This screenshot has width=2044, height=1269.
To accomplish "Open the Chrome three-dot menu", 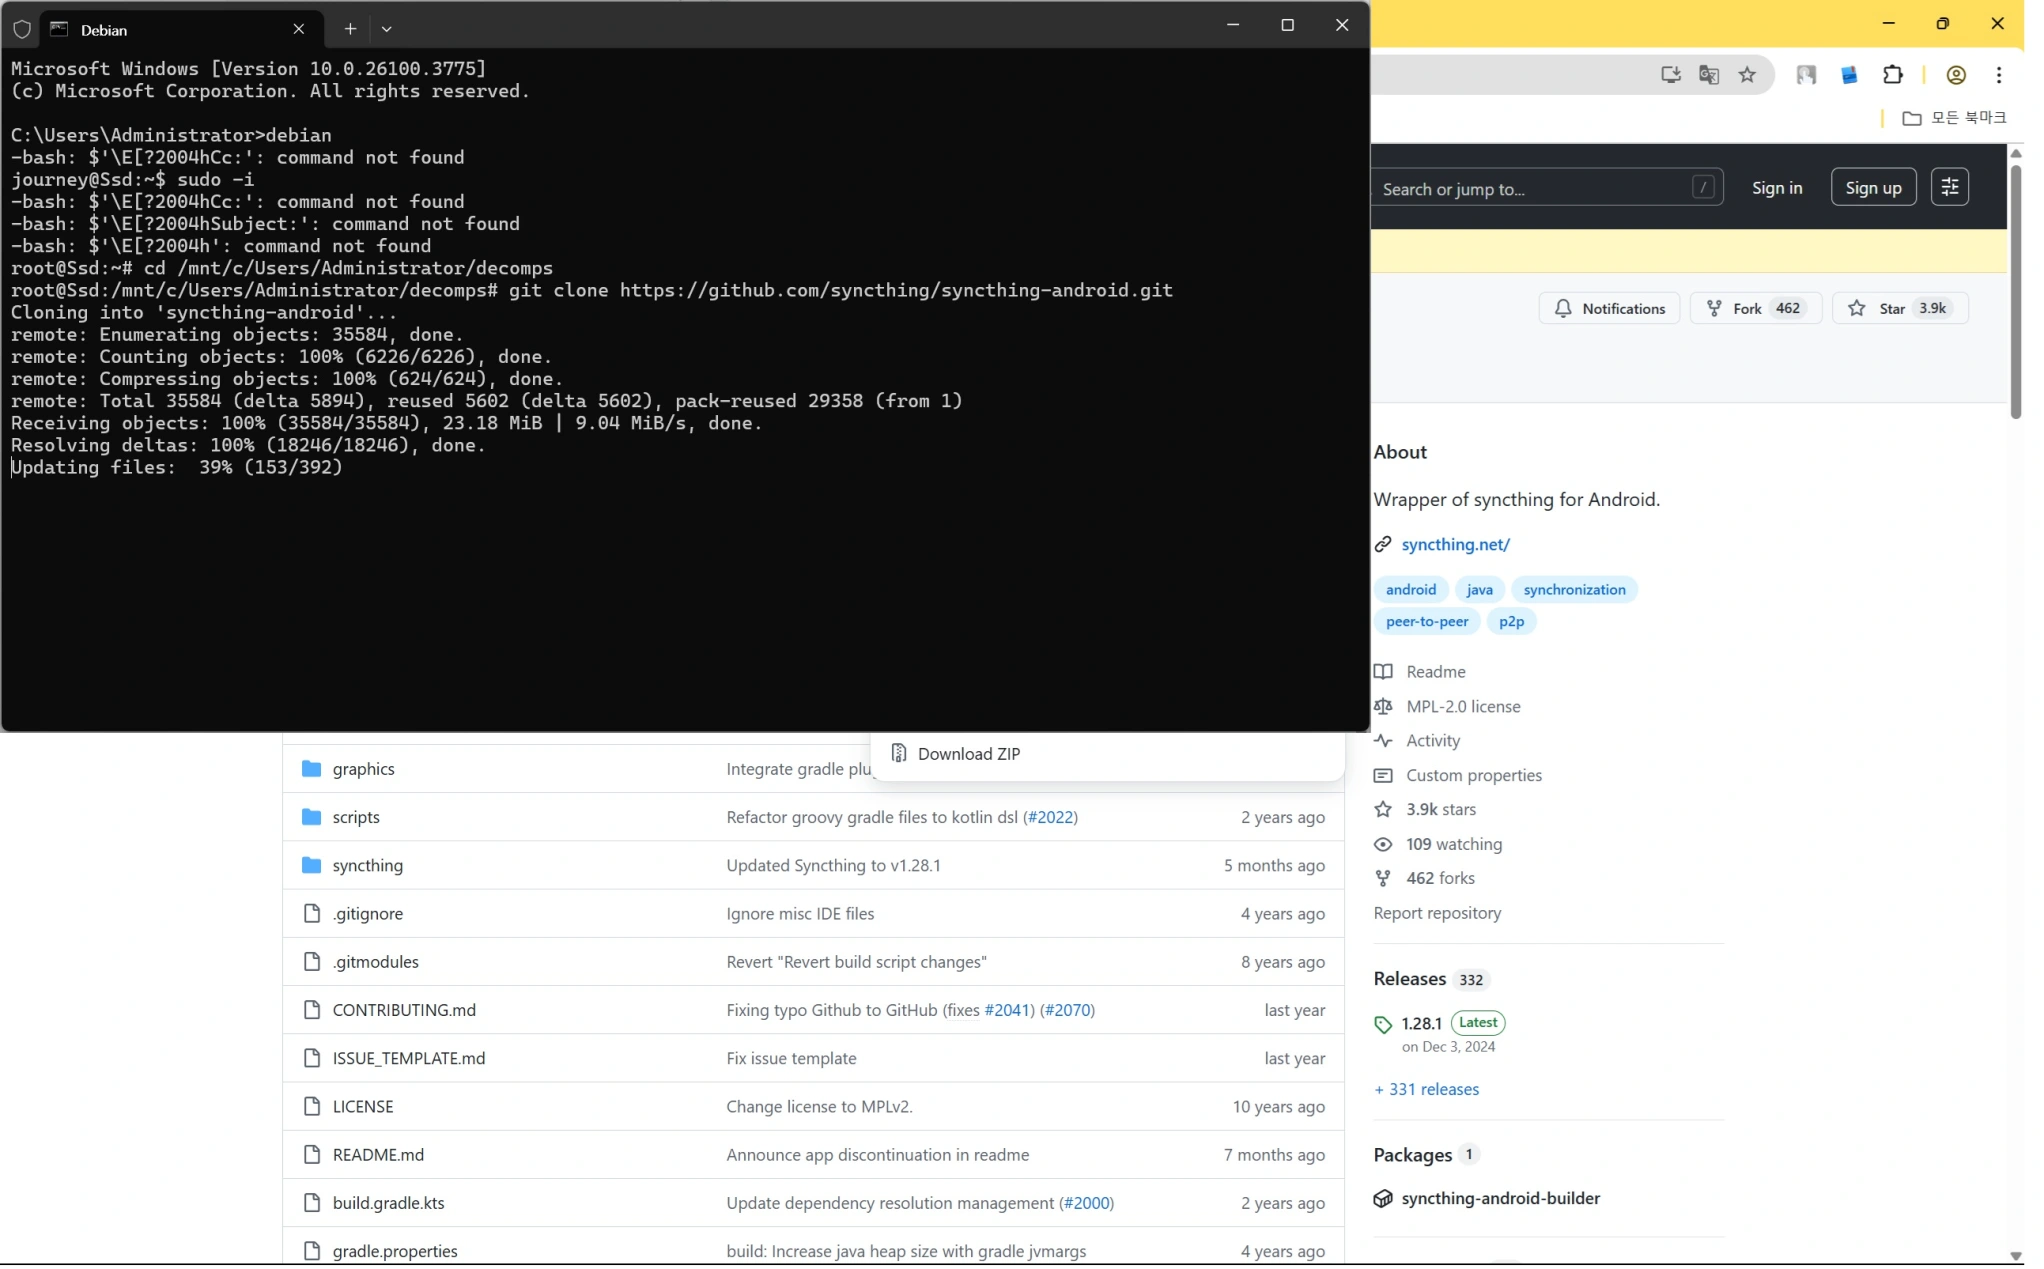I will pos(1998,75).
